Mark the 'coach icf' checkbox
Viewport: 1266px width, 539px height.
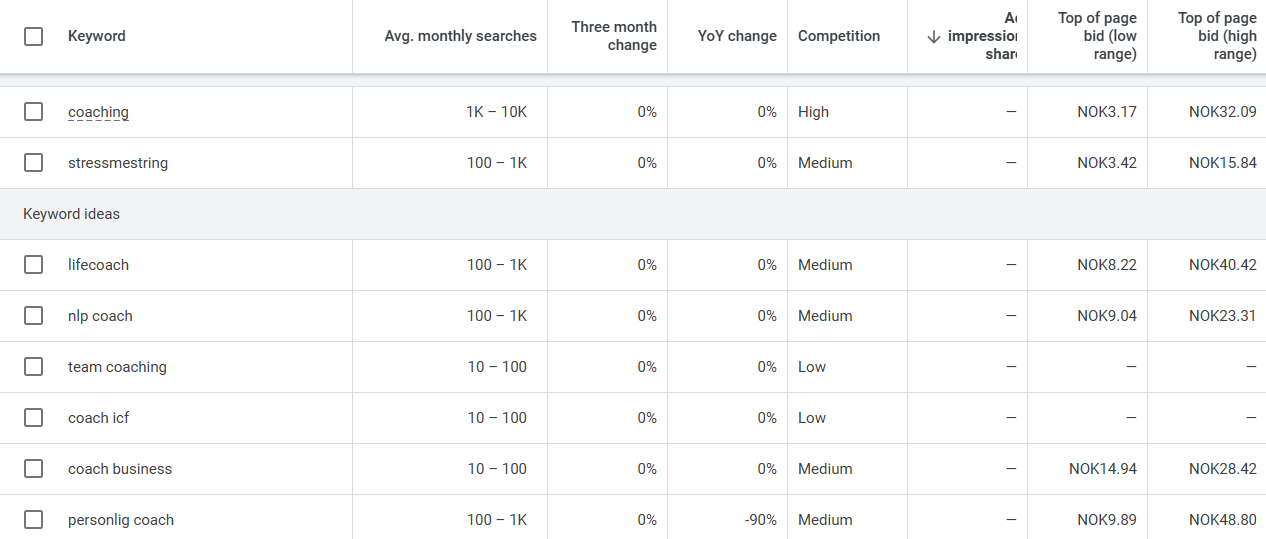pos(34,417)
